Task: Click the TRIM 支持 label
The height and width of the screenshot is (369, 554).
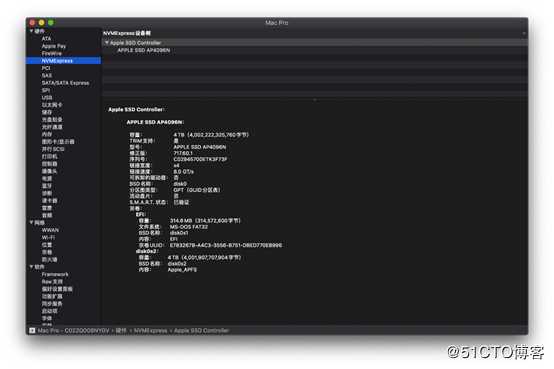Action: (142, 141)
